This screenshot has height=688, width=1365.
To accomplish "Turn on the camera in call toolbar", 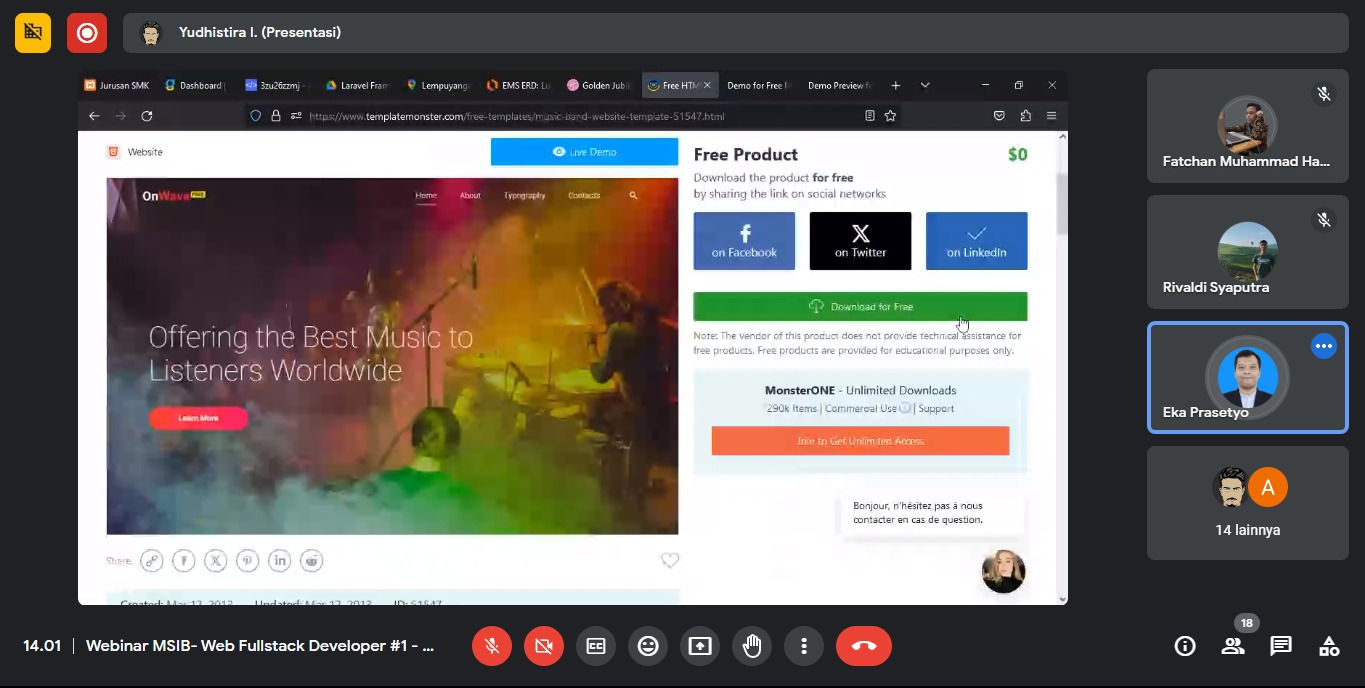I will [543, 646].
